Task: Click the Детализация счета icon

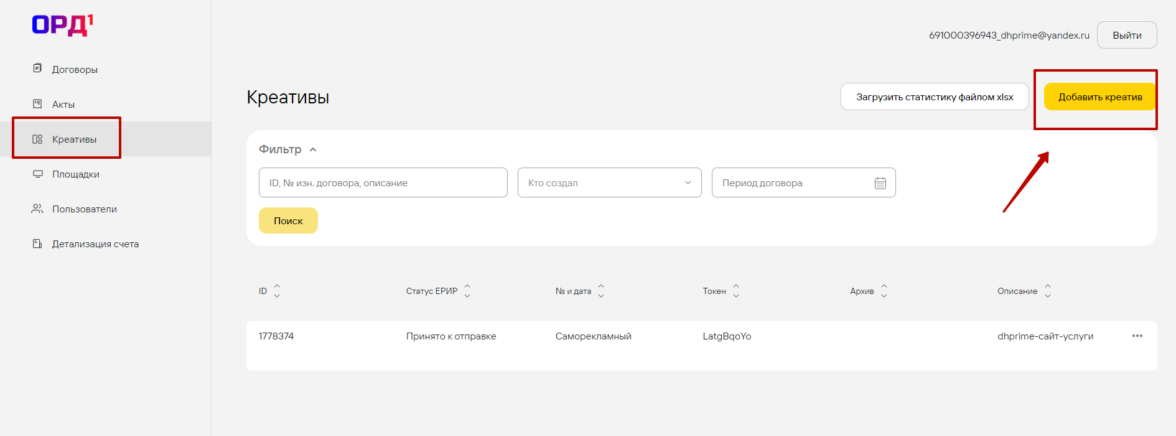Action: [38, 244]
